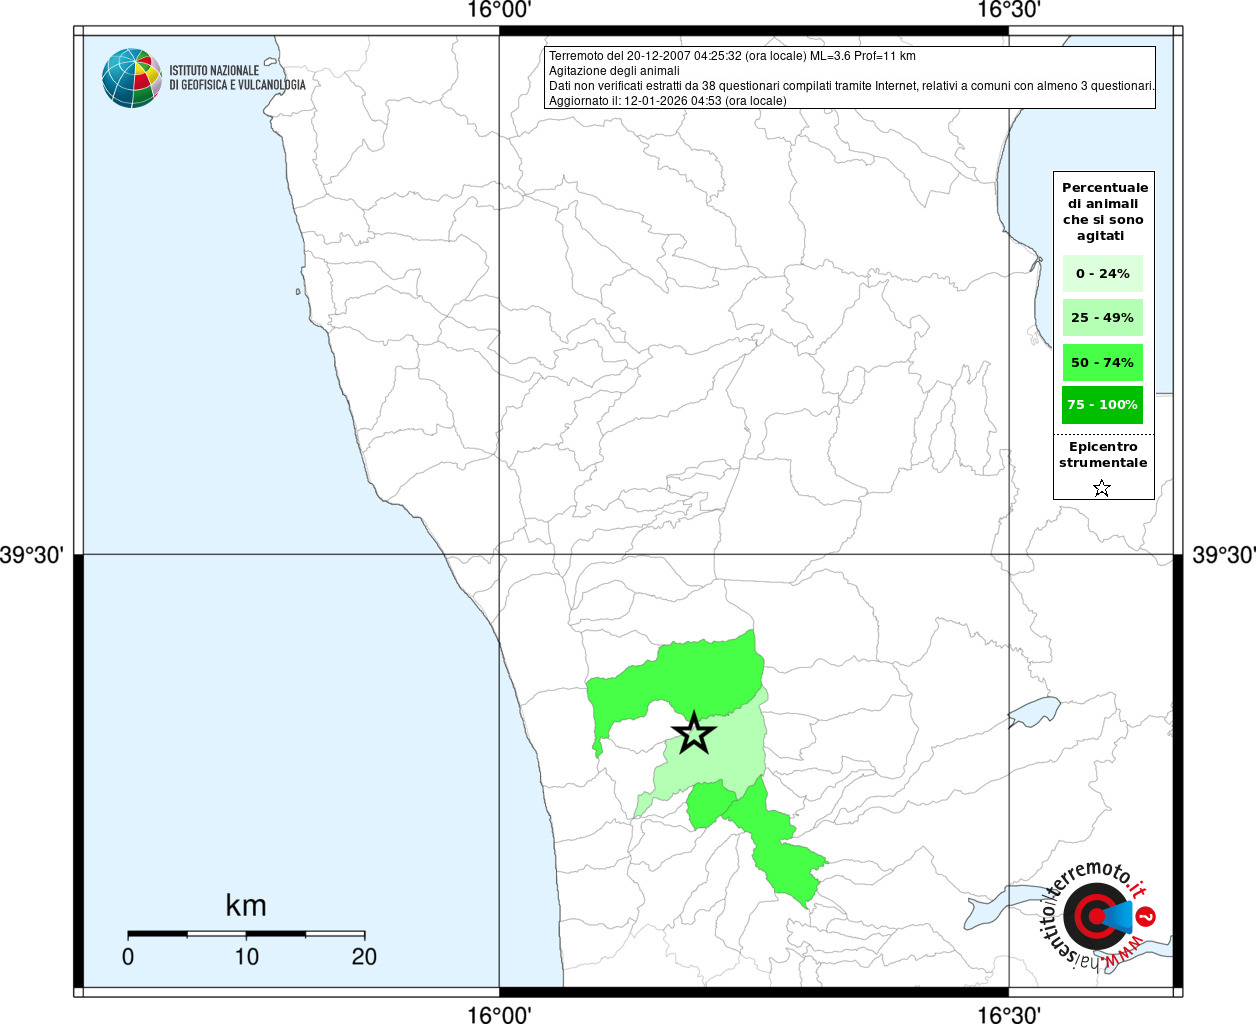Viewport: 1256px width, 1024px height.
Task: Click the 'Aggiornato il' update timestamp line
Action: (x=668, y=101)
